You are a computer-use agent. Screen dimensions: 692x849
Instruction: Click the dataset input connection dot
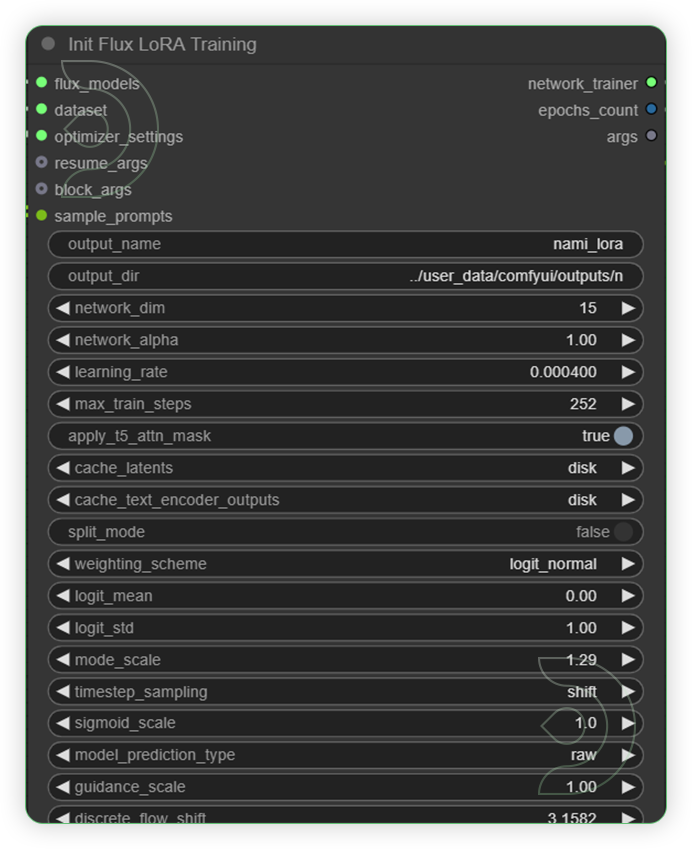(x=41, y=110)
